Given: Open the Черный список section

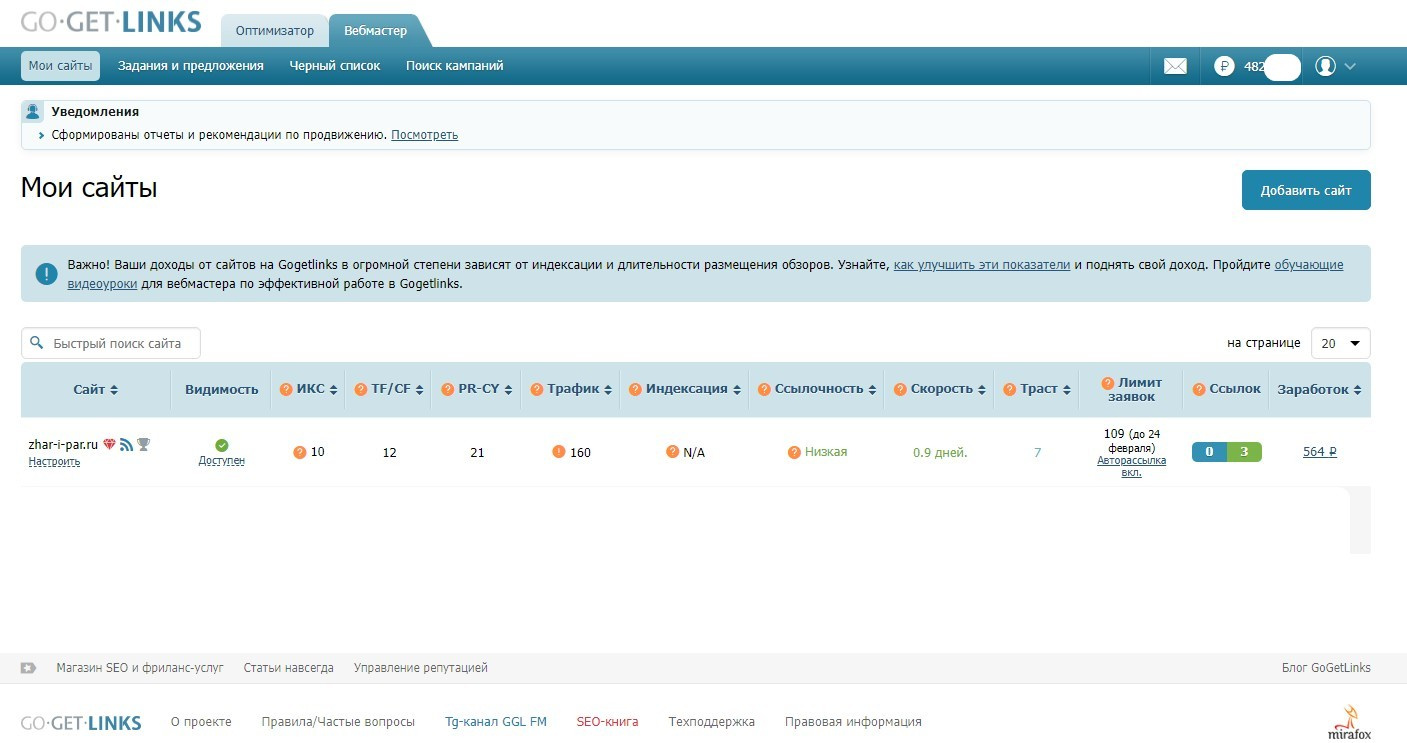Looking at the screenshot, I should point(335,66).
